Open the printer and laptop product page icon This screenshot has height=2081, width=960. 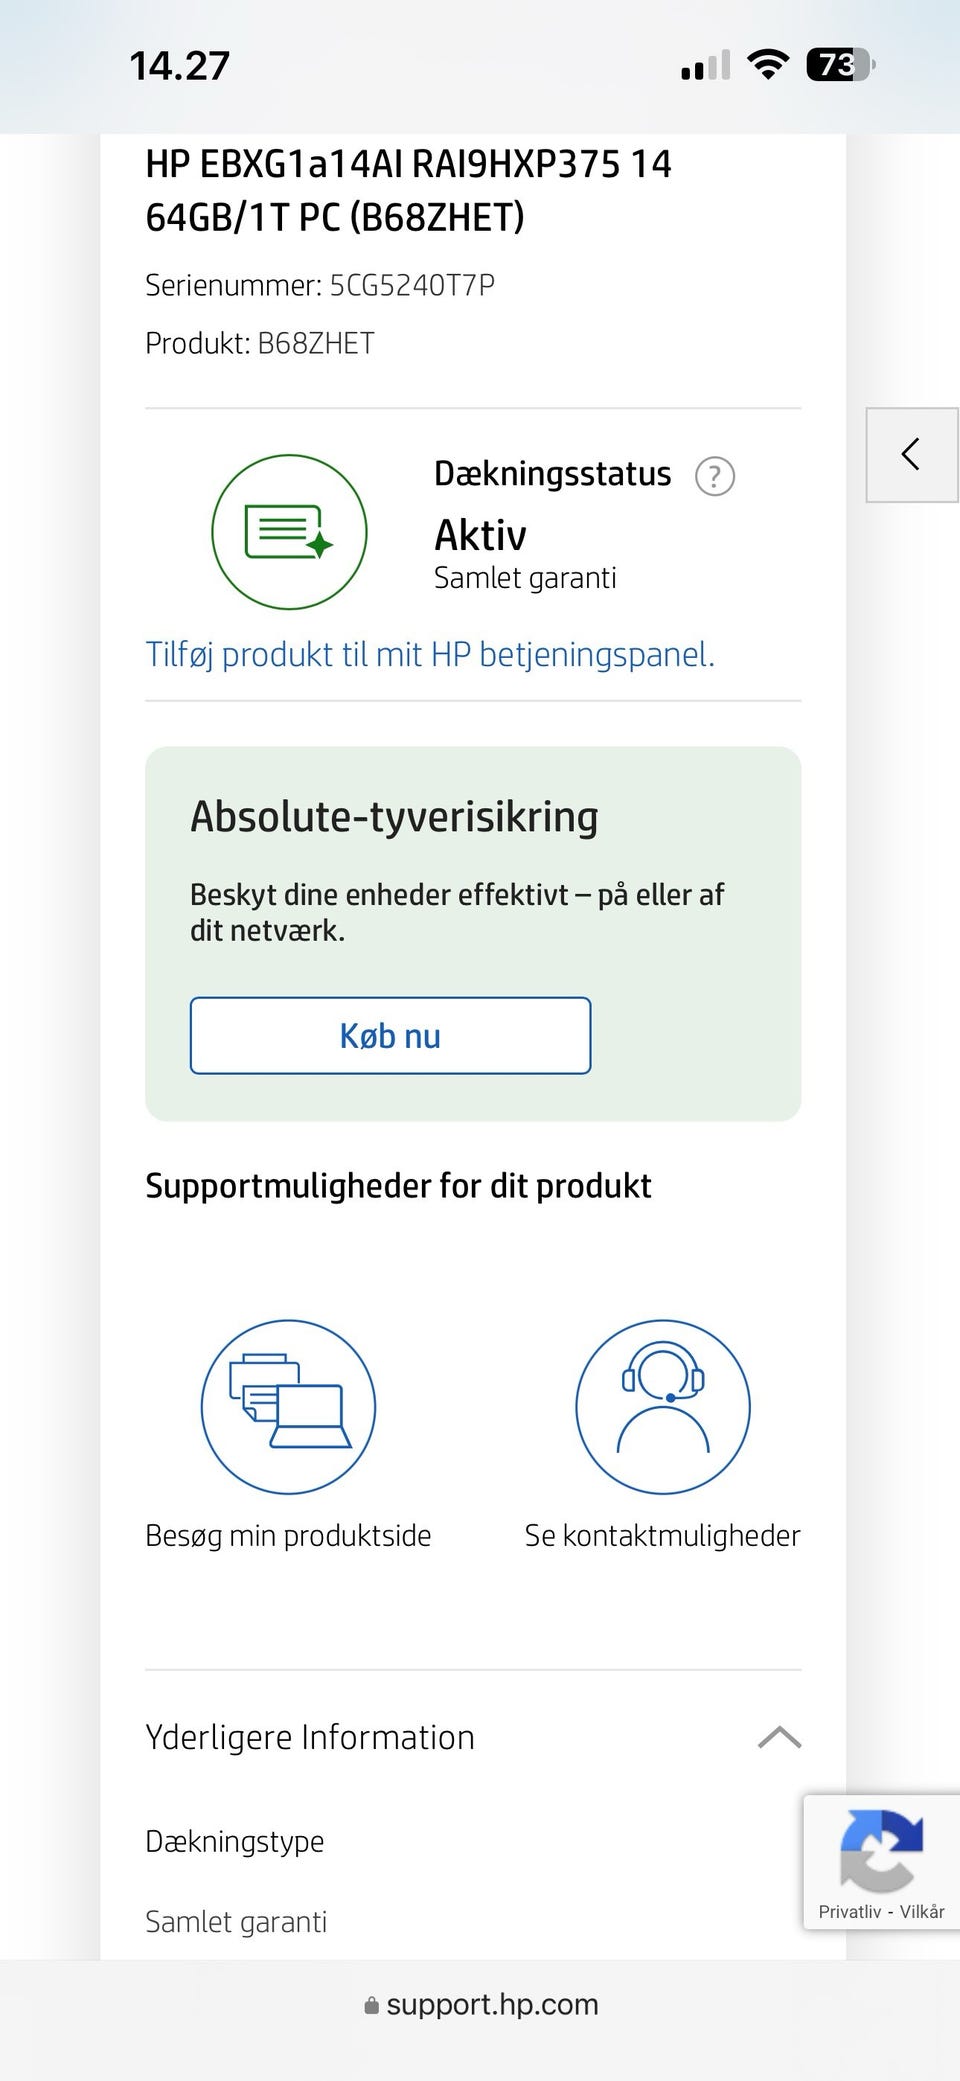pyautogui.click(x=288, y=1407)
